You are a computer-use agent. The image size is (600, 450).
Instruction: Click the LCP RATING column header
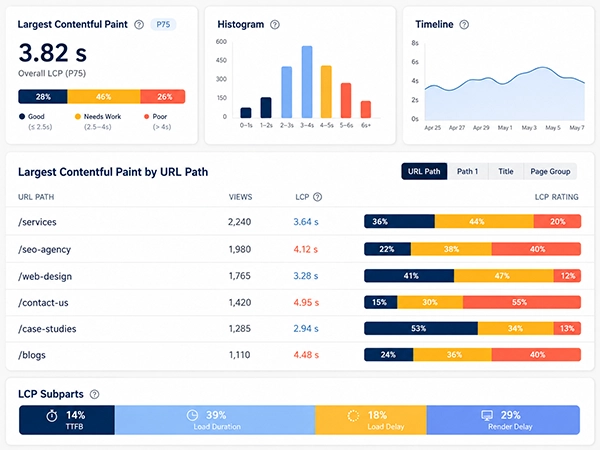556,197
